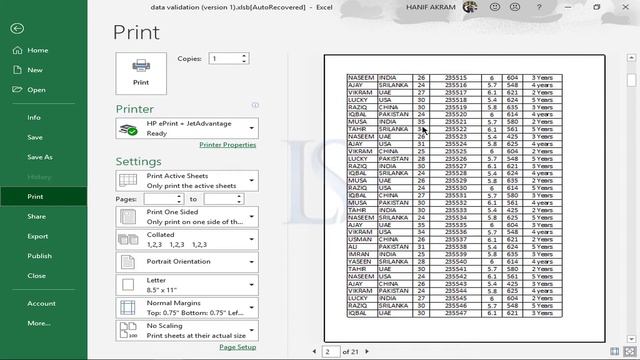Decrease copies with the down spinner
Image resolution: width=640 pixels, height=360 pixels.
pos(244,61)
